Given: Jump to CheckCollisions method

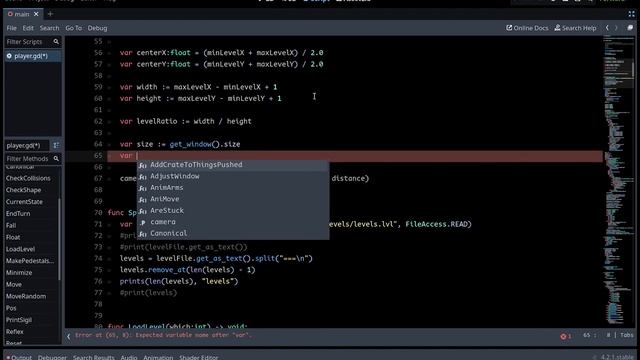Looking at the screenshot, I should (28, 178).
